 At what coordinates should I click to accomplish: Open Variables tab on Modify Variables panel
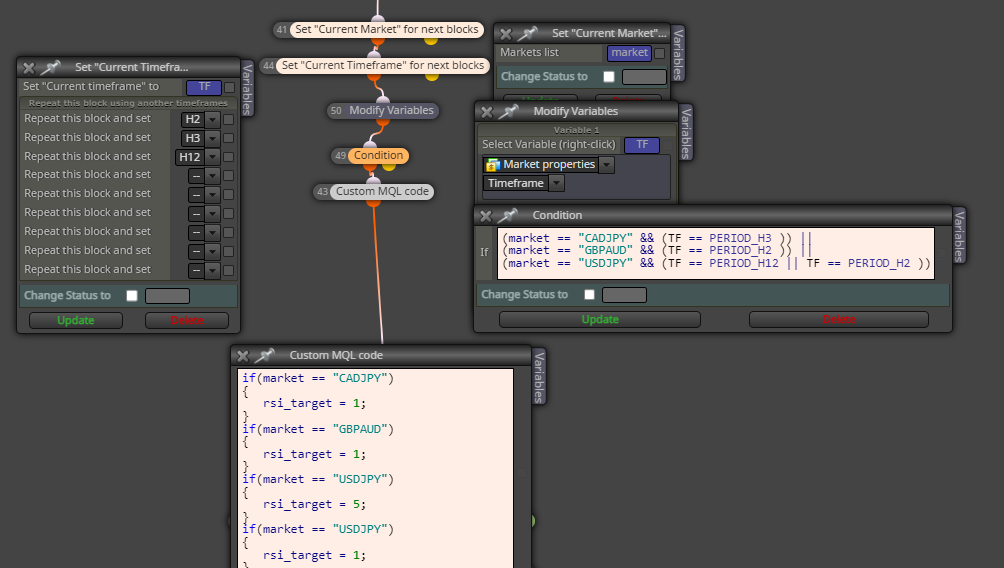686,133
